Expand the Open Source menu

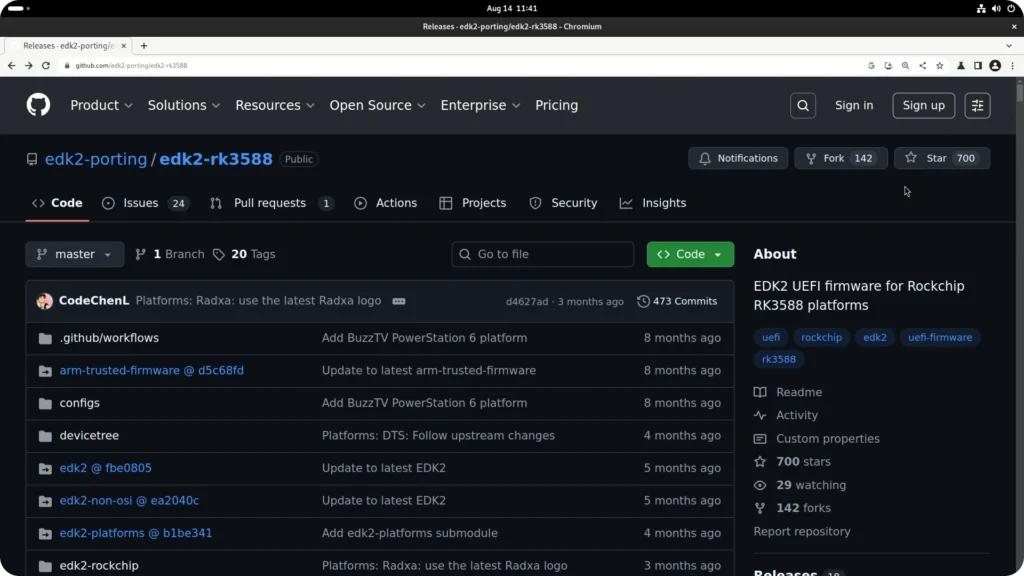point(377,105)
